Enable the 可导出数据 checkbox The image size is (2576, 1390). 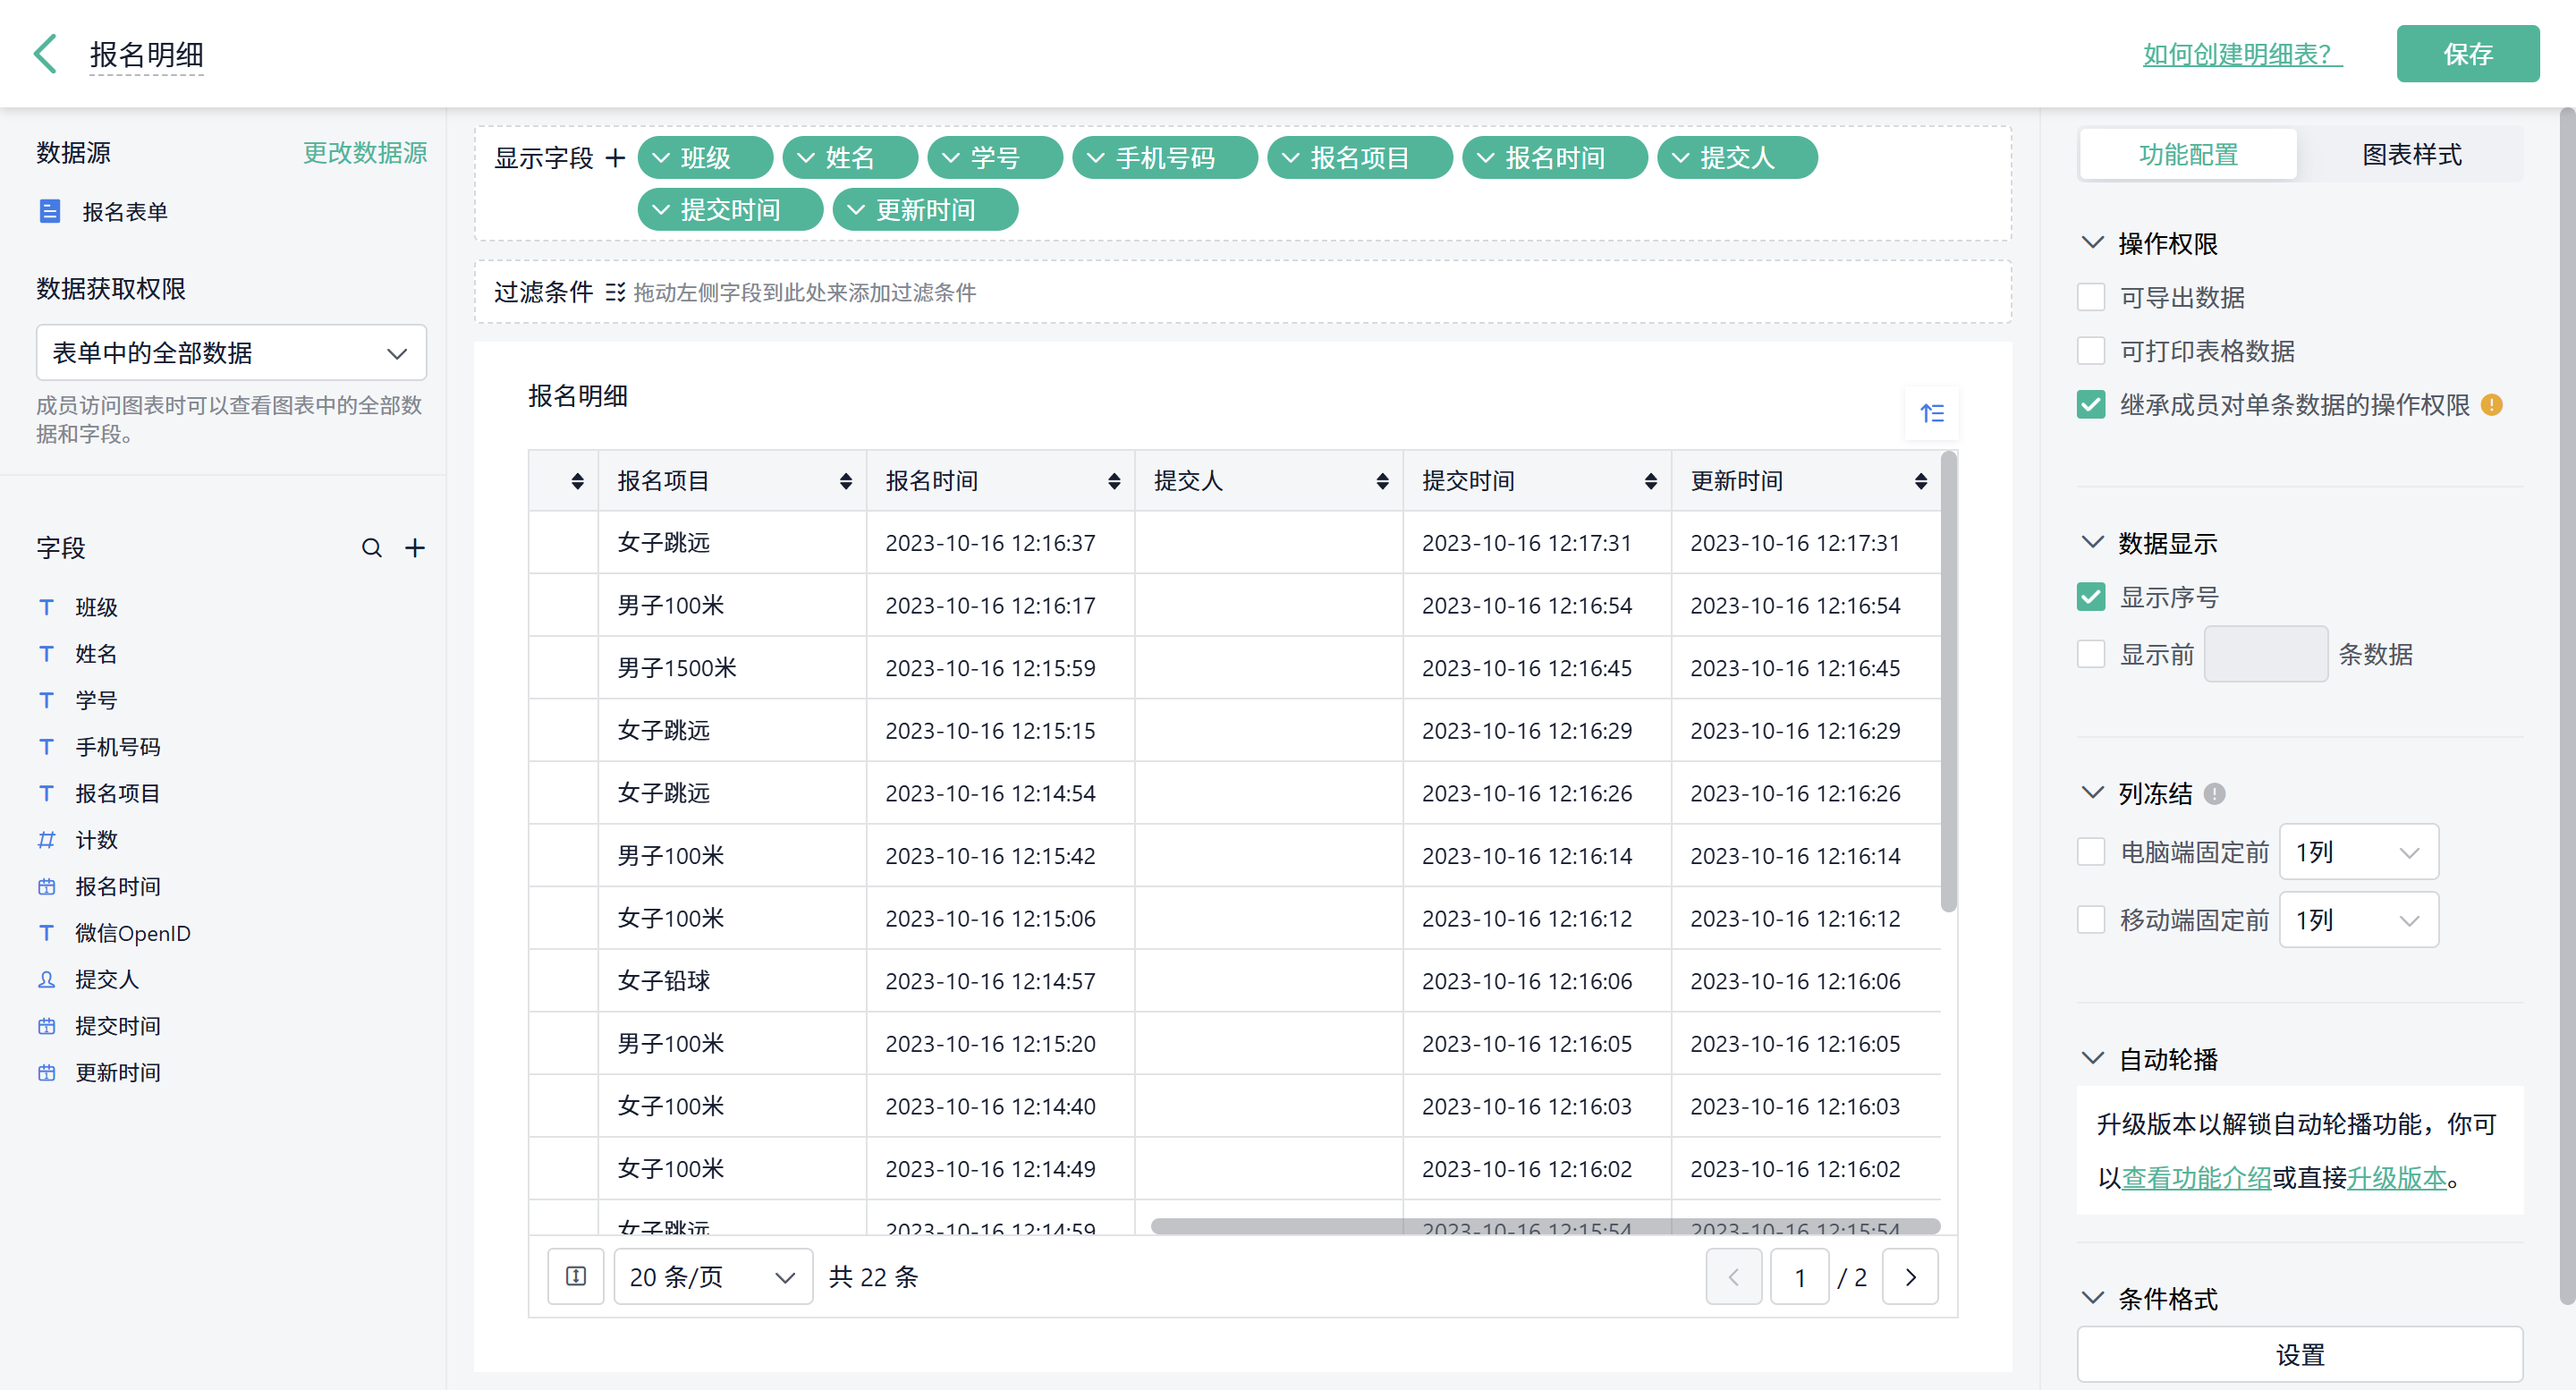2091,297
